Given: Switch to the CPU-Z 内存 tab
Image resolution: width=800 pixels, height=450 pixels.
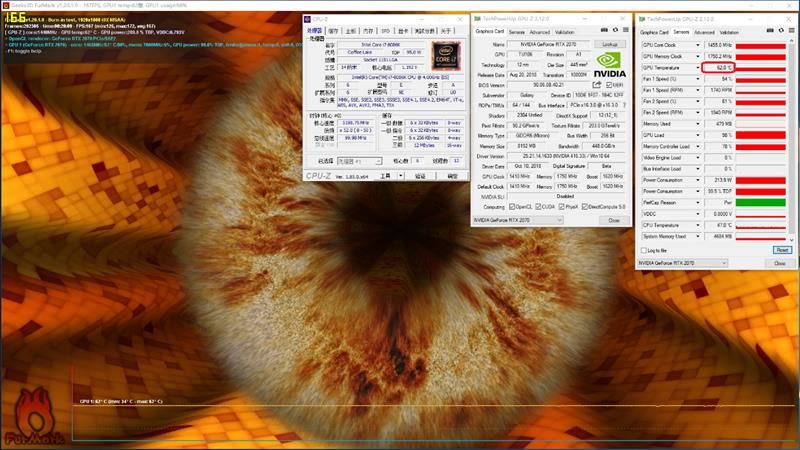Looking at the screenshot, I should pos(368,31).
